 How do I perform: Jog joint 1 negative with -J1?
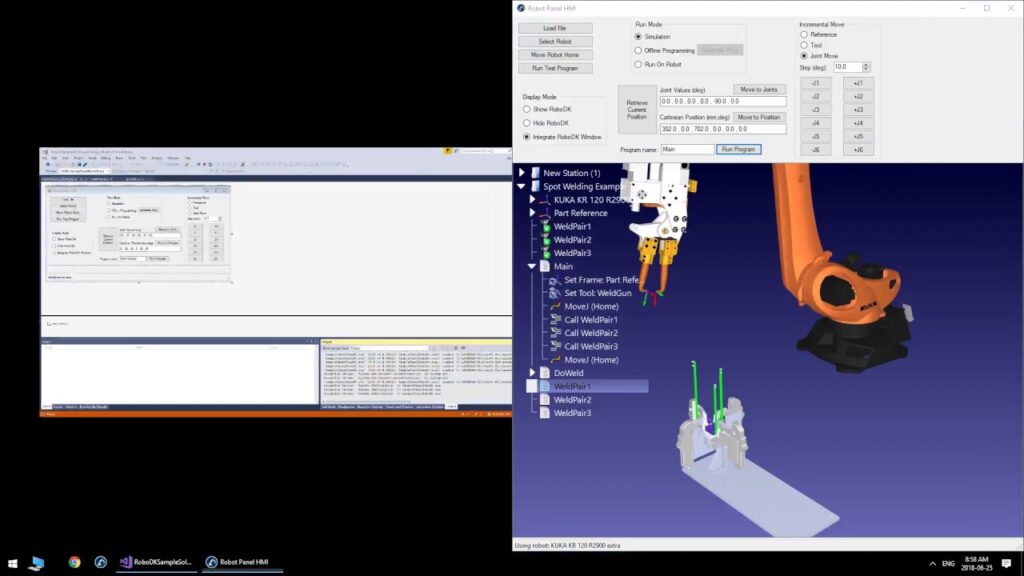pos(816,83)
